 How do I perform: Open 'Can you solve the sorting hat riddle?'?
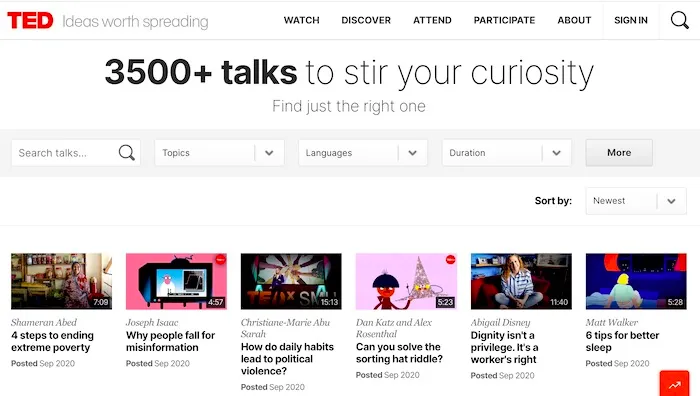click(400, 353)
